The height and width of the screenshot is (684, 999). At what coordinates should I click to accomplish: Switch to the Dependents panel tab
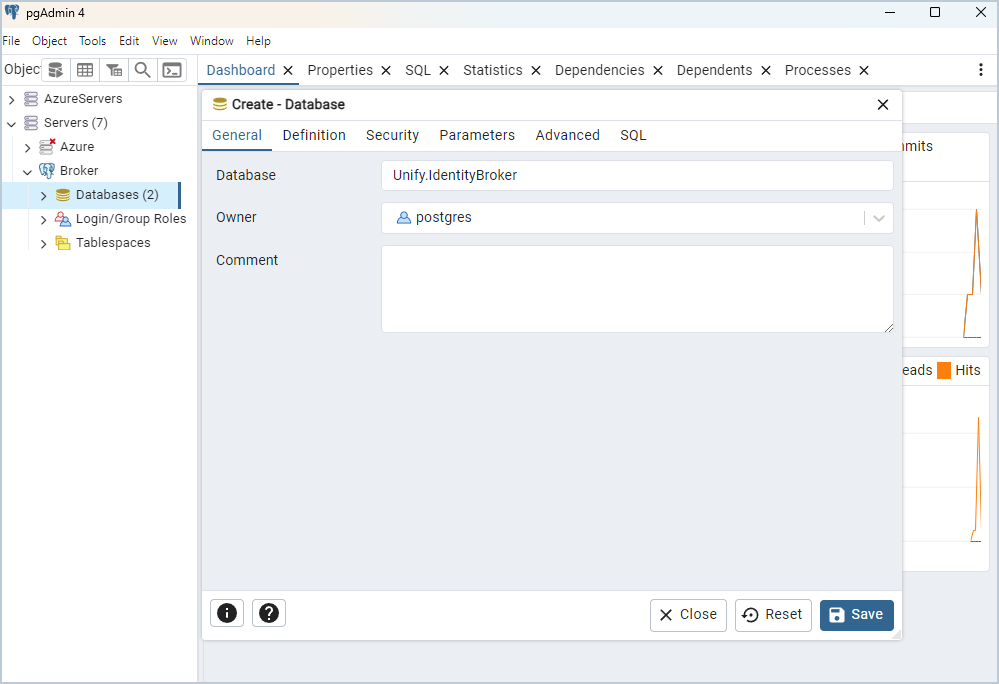click(x=714, y=70)
